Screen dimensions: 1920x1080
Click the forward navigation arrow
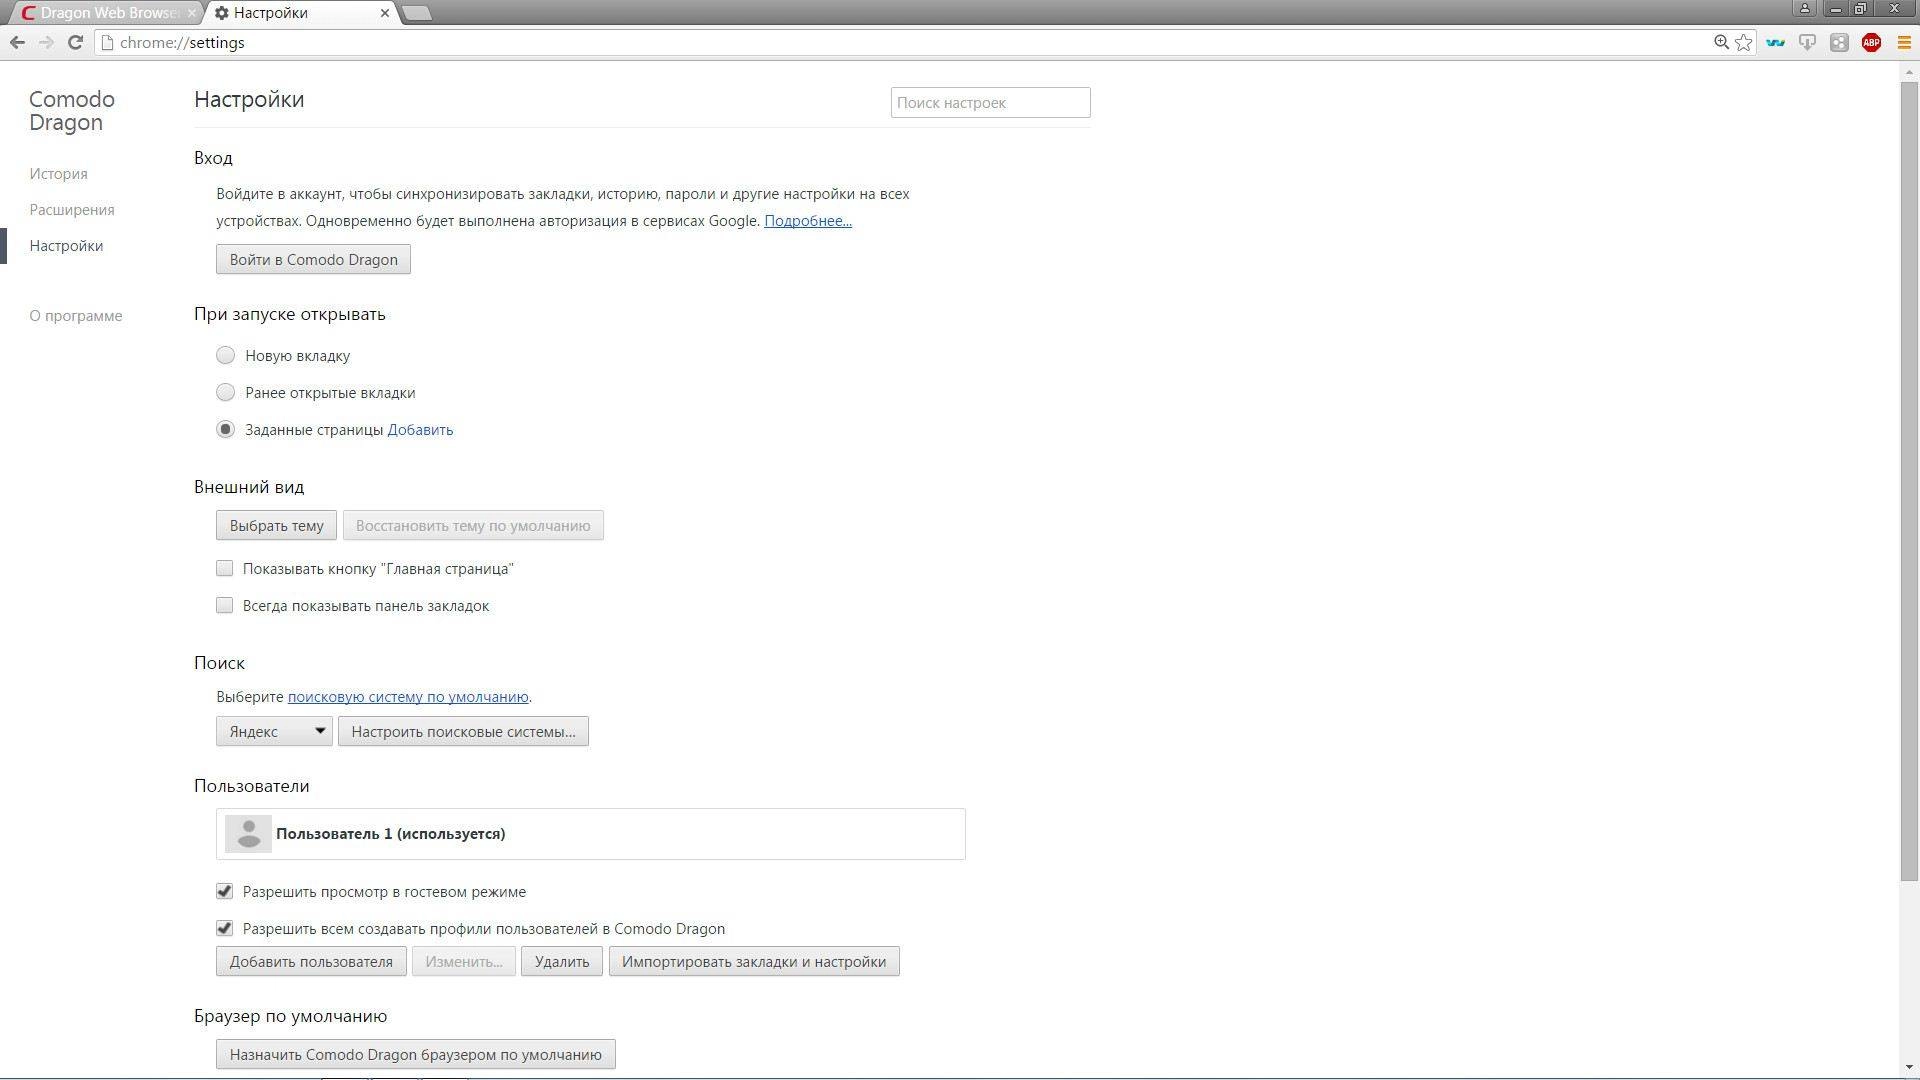(x=46, y=42)
